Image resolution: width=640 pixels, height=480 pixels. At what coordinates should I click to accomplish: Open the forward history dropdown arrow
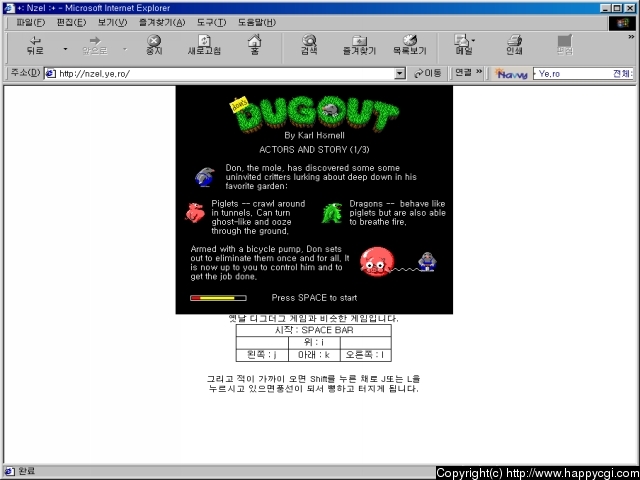[x=125, y=49]
